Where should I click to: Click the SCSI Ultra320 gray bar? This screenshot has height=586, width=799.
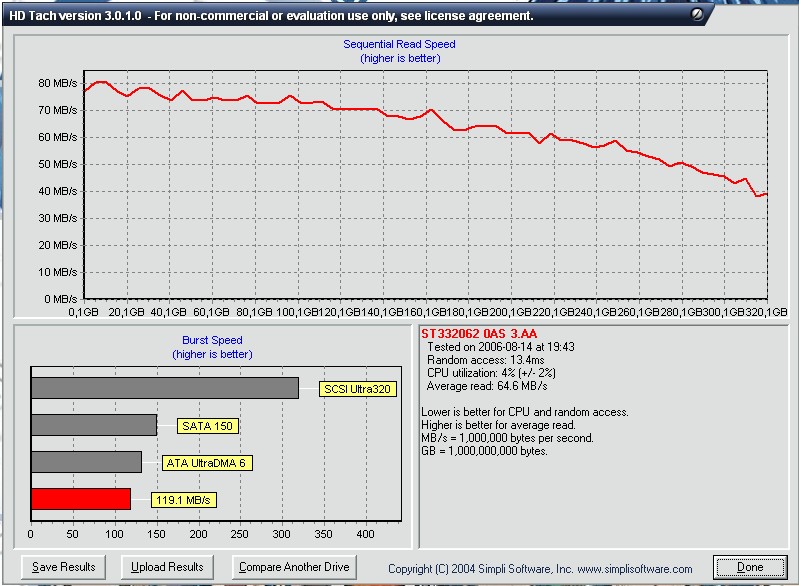point(165,388)
